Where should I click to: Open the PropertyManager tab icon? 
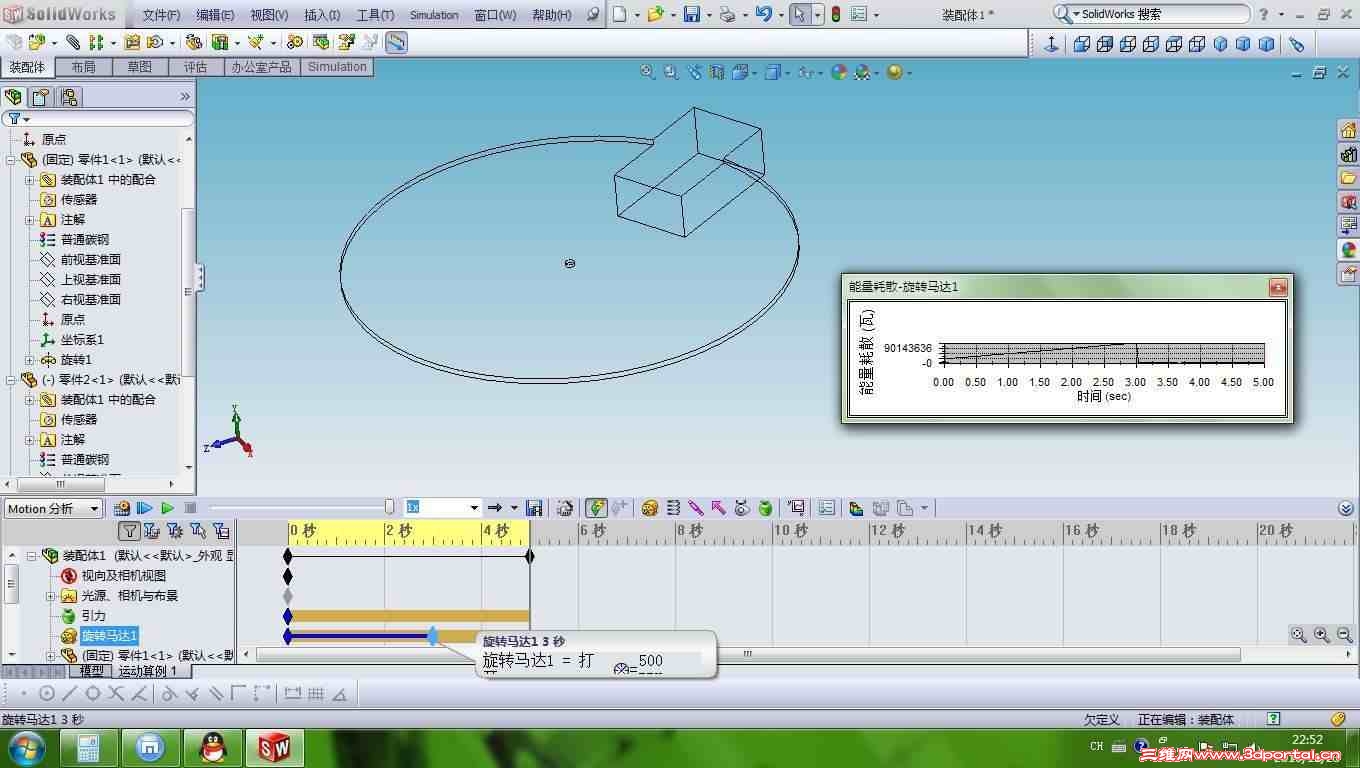40,97
